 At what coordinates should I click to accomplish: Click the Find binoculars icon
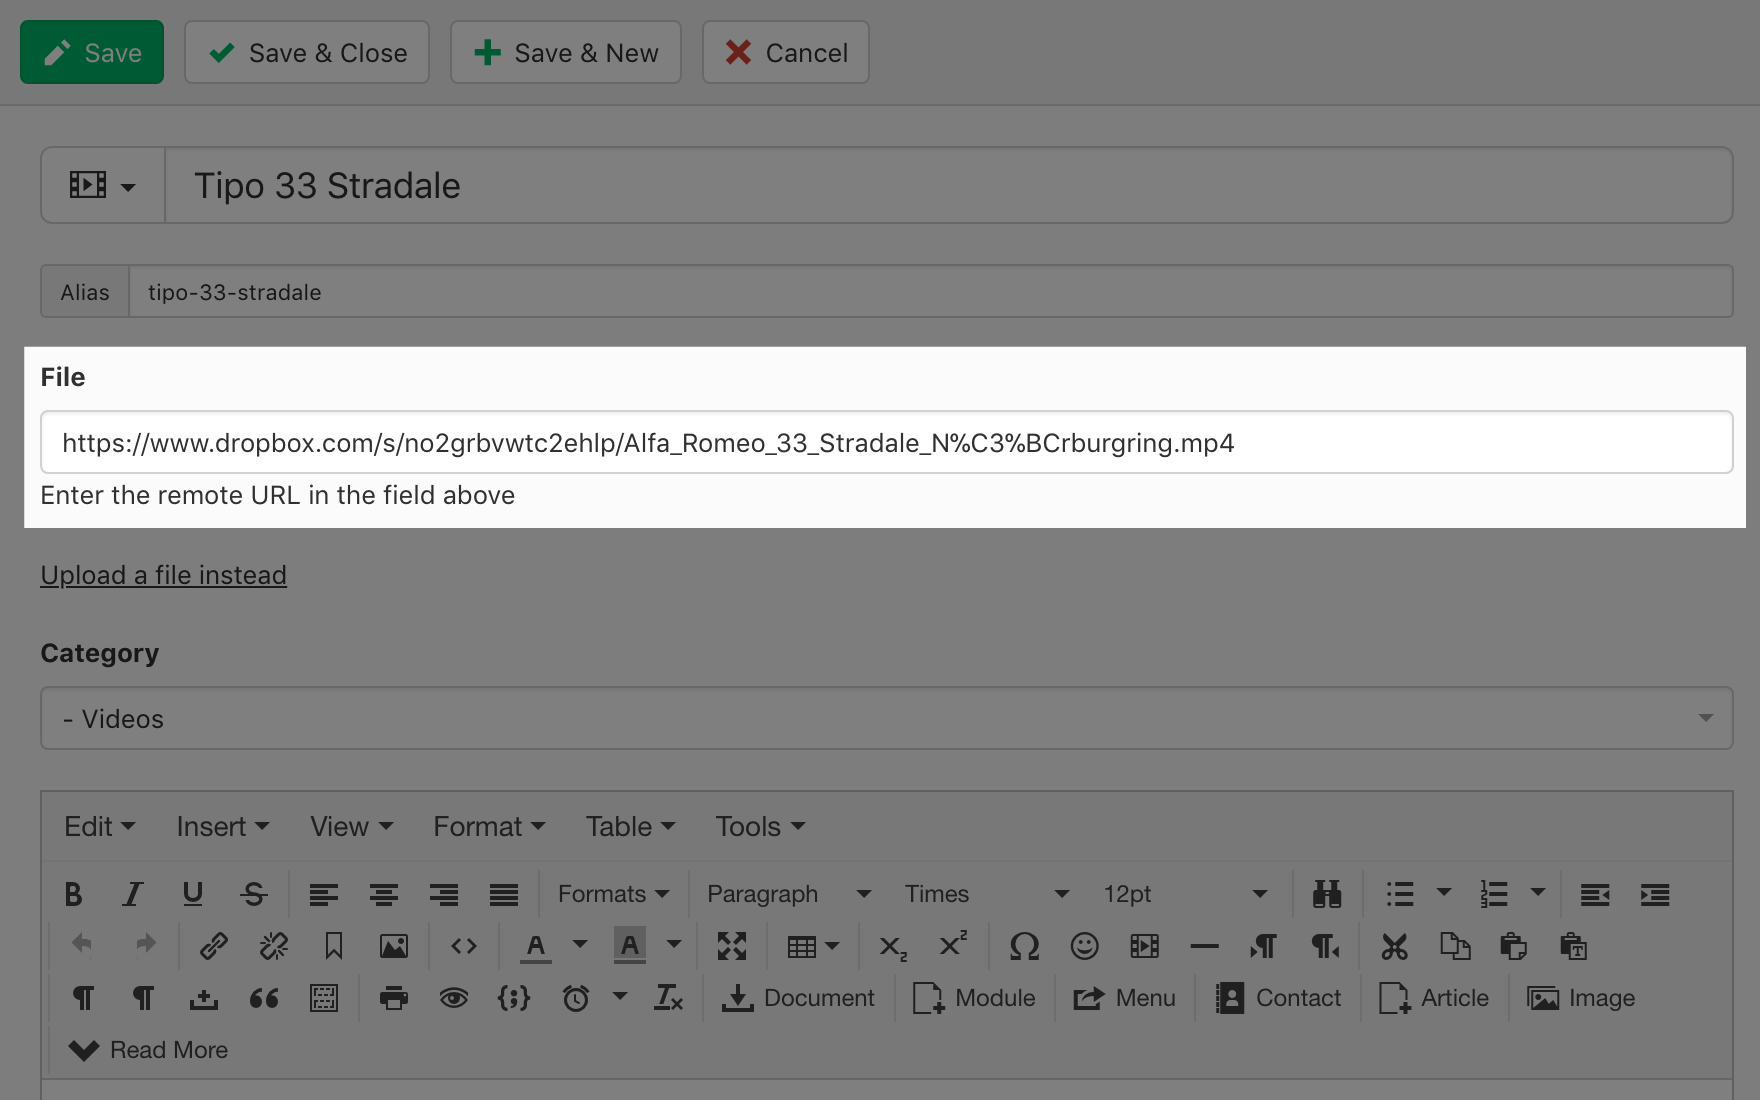pyautogui.click(x=1326, y=894)
